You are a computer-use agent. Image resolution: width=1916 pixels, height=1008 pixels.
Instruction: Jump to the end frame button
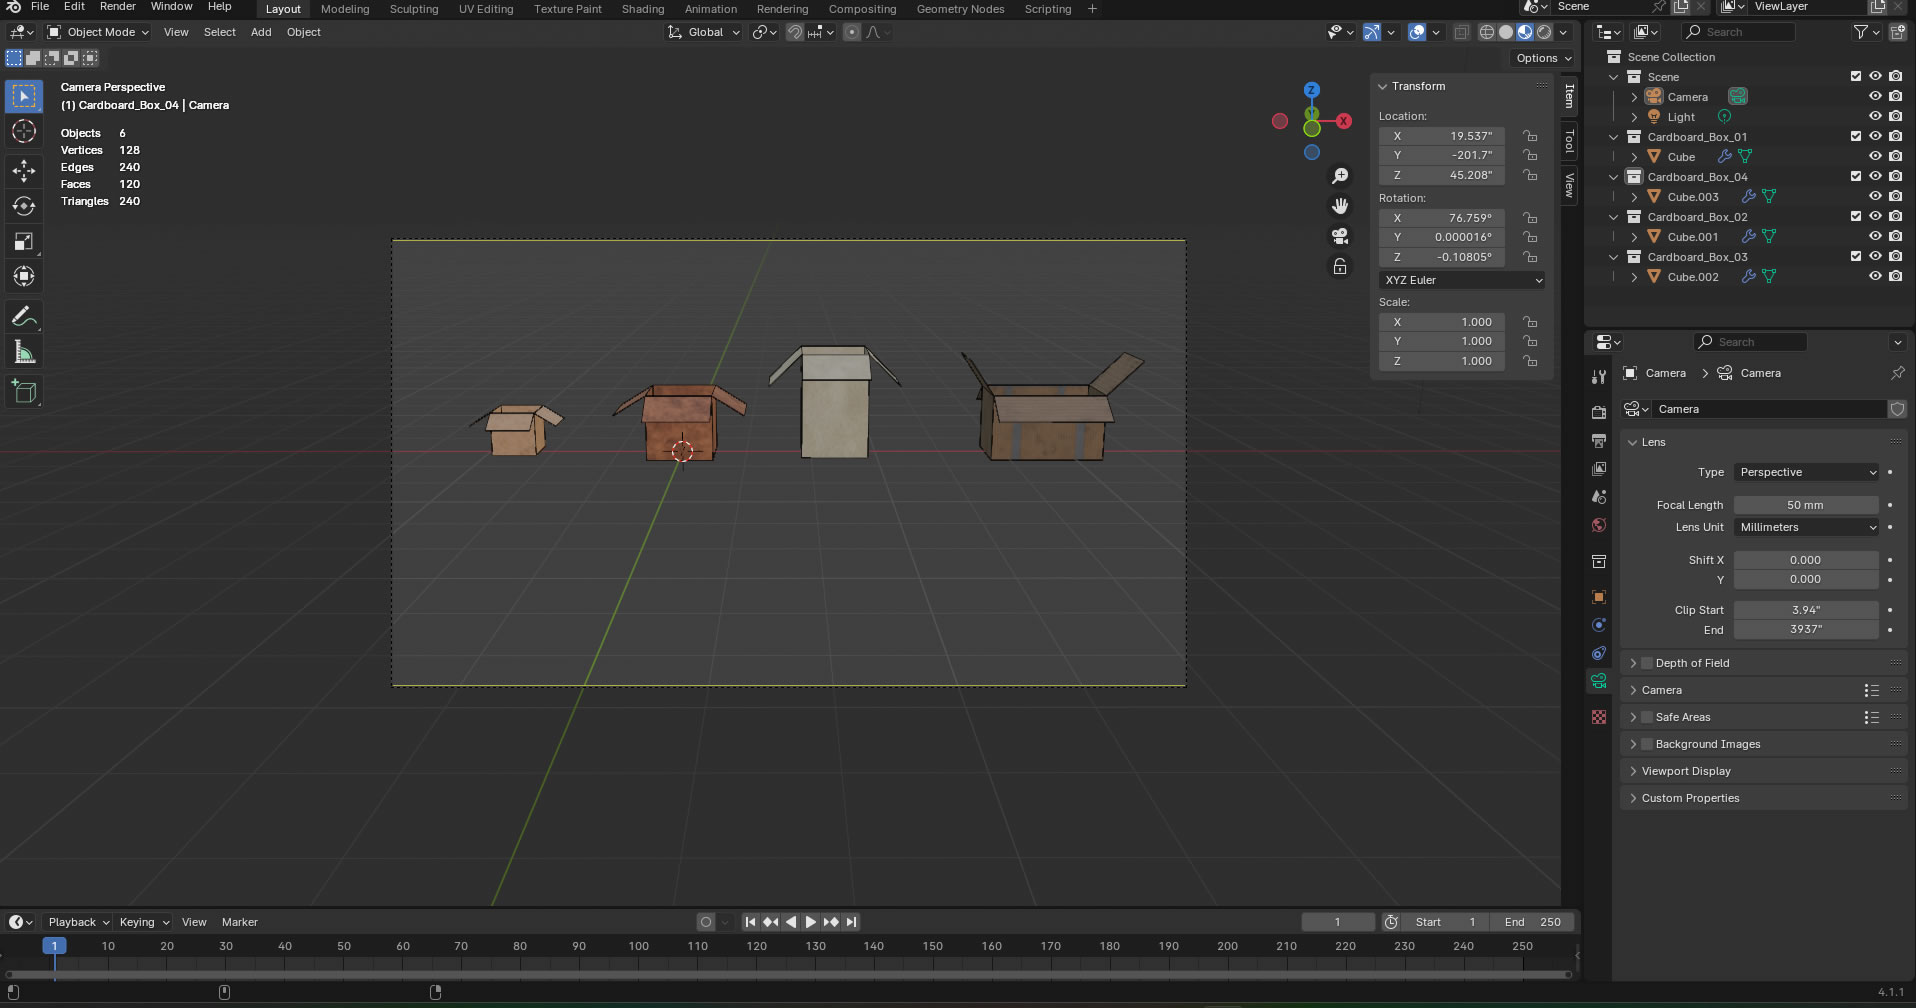(851, 922)
